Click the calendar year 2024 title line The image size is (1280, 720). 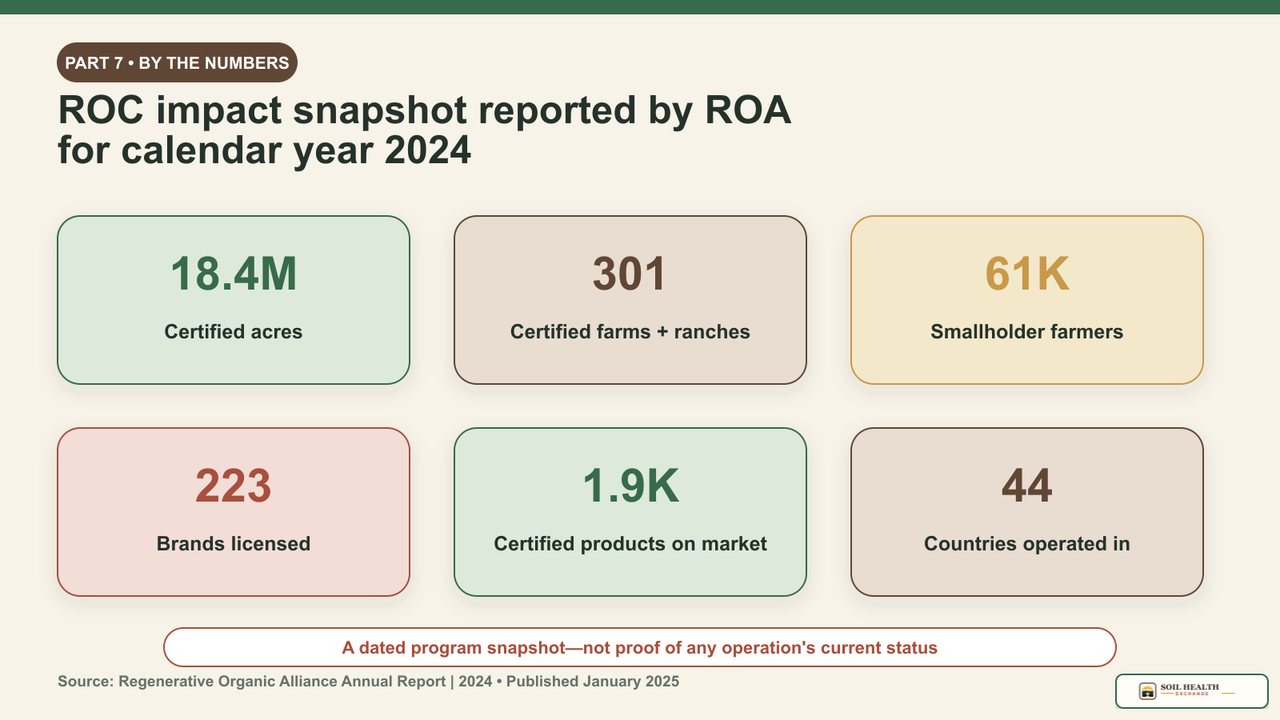click(264, 151)
